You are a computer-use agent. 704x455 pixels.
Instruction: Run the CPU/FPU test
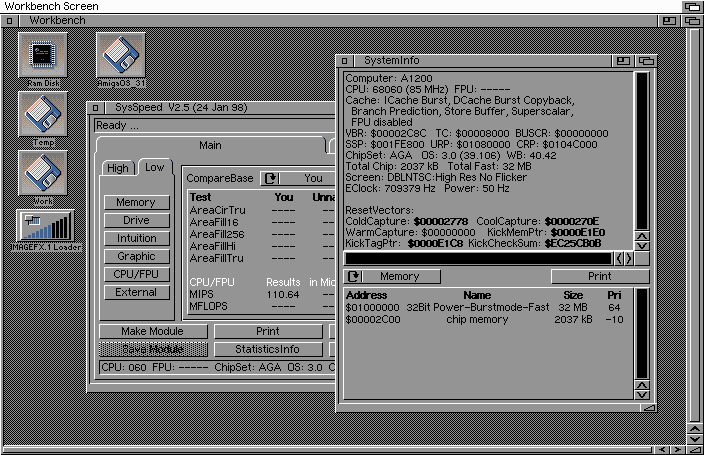coord(136,274)
